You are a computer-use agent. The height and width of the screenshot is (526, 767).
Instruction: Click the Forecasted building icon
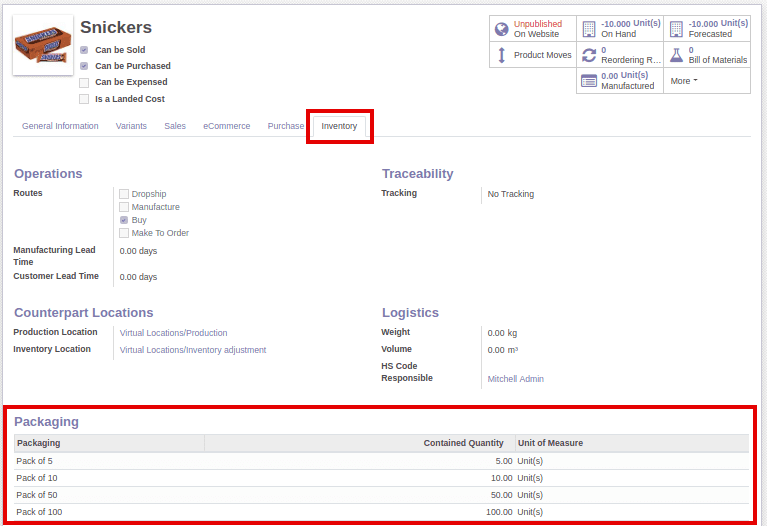pos(676,29)
